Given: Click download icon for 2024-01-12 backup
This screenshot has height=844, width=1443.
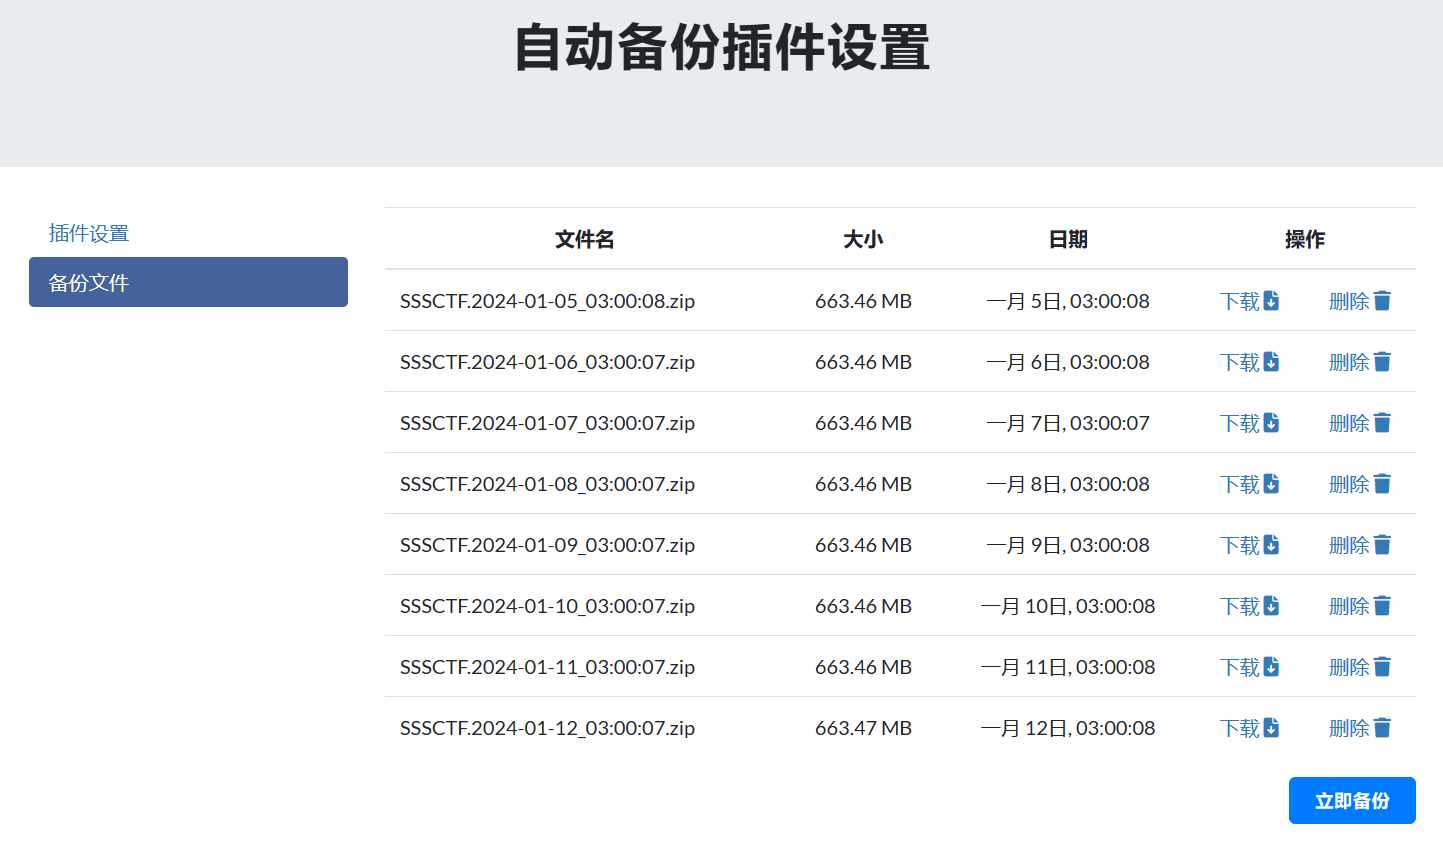Looking at the screenshot, I should pos(1271,728).
